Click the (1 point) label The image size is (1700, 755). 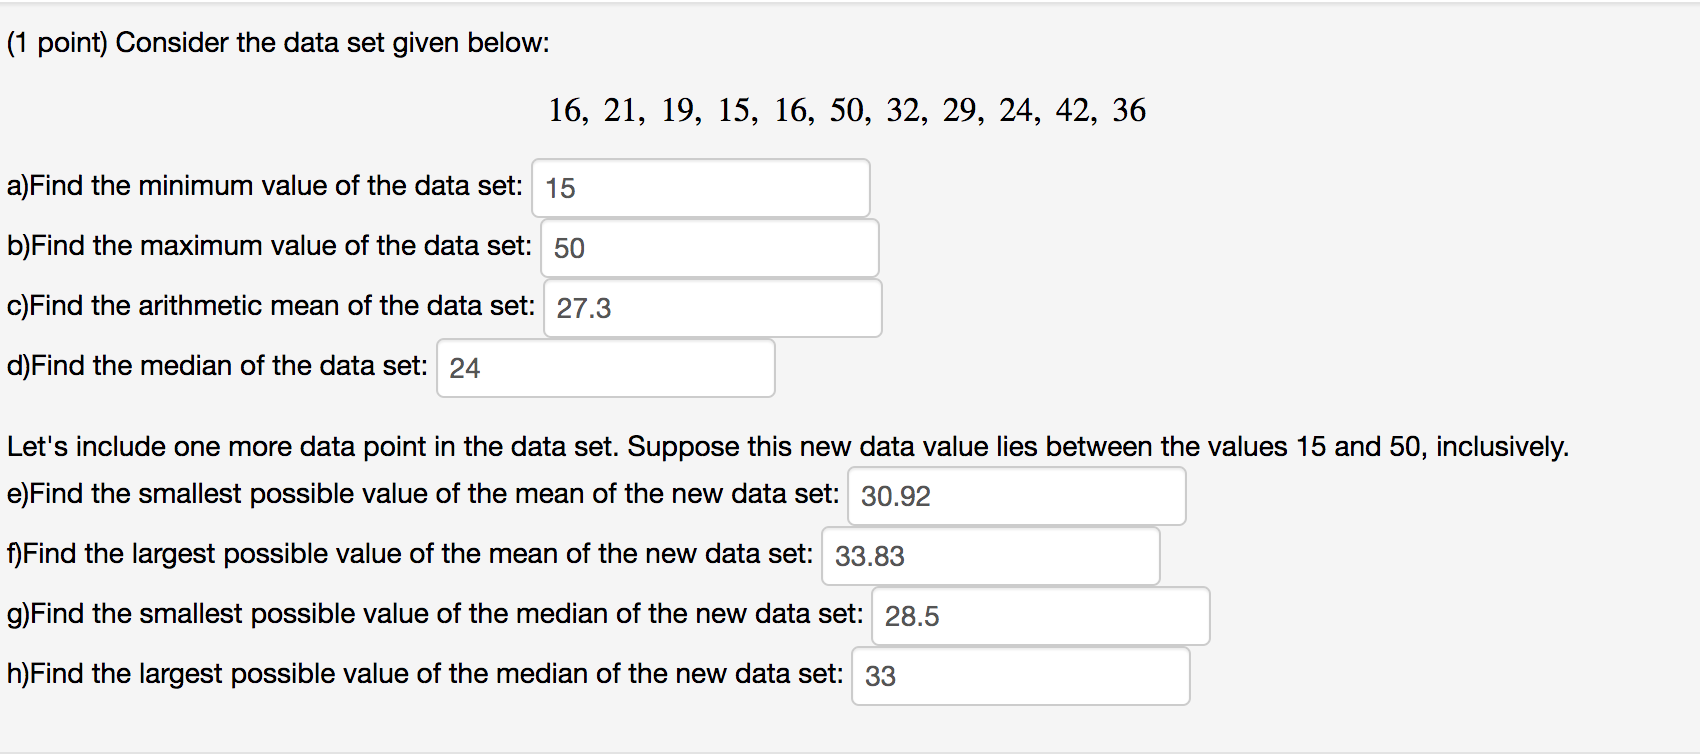click(60, 42)
